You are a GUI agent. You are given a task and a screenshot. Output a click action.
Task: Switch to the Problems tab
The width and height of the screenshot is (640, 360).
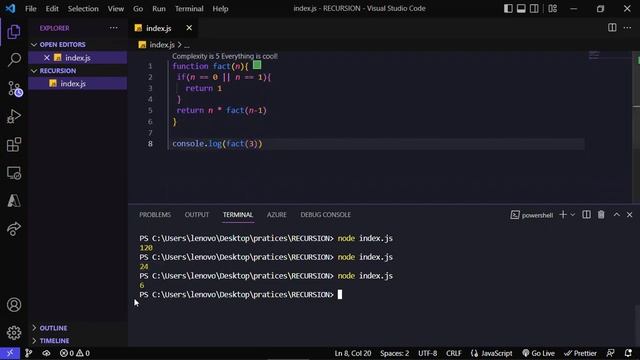pos(155,215)
